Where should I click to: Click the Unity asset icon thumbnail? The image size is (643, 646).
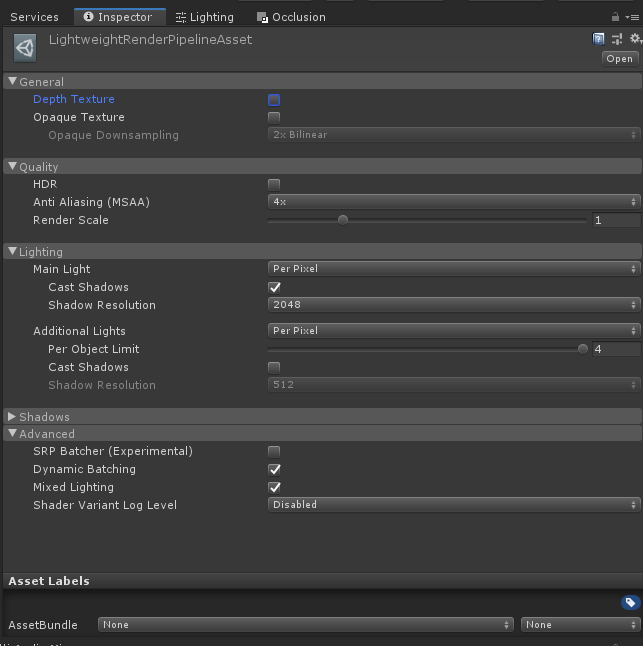tap(25, 48)
